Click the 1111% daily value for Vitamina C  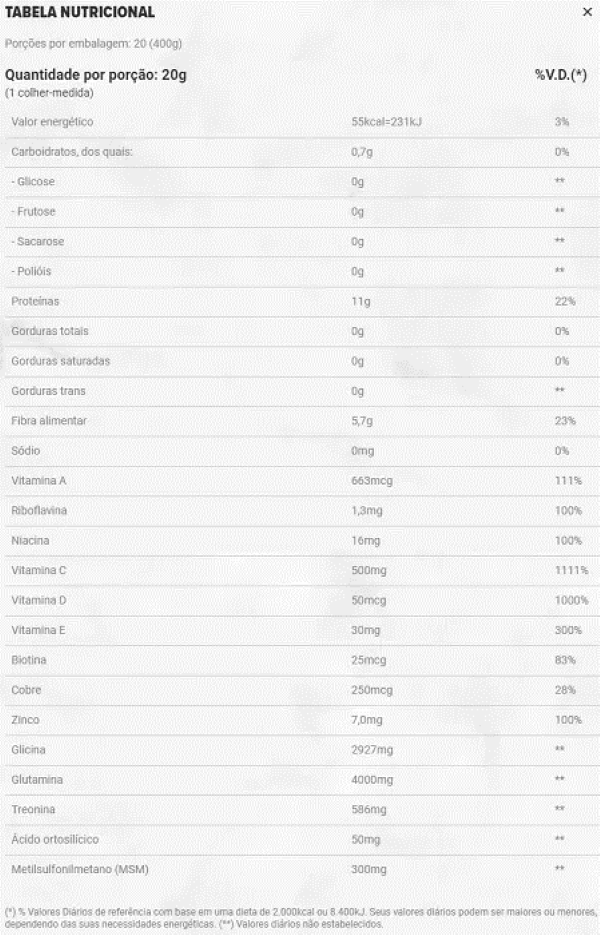(571, 570)
